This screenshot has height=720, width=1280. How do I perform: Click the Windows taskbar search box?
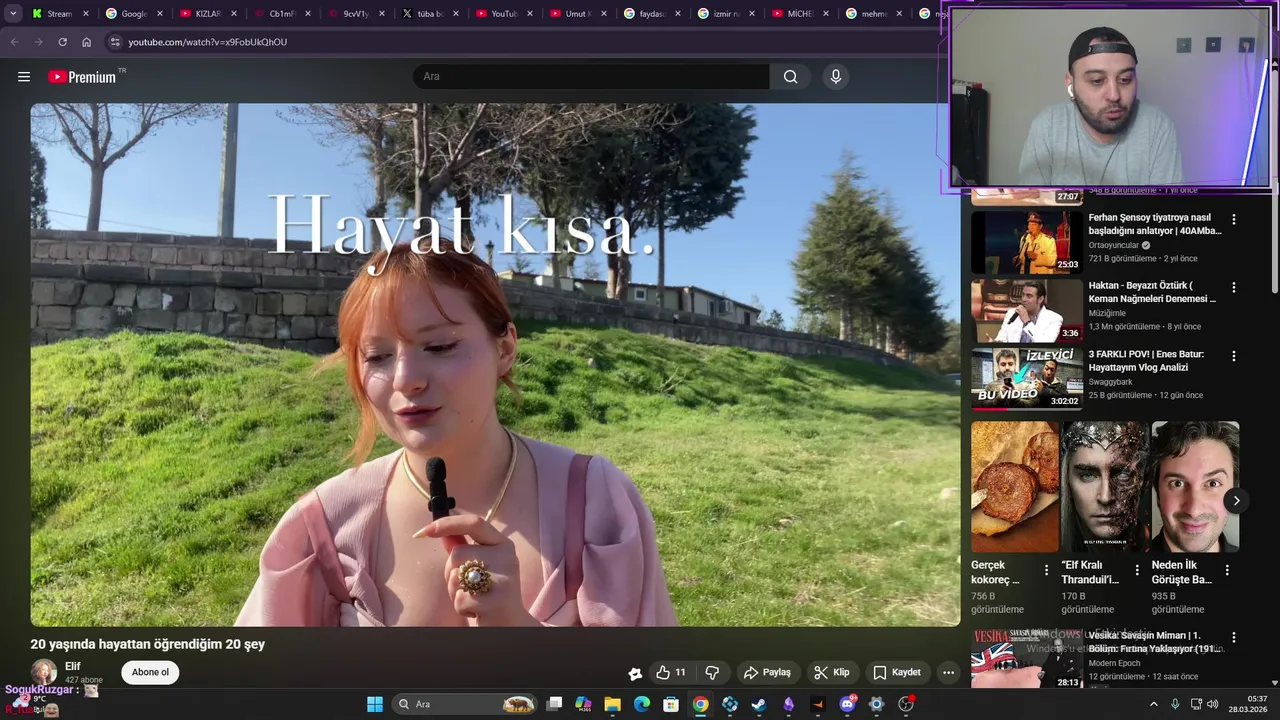pyautogui.click(x=466, y=704)
